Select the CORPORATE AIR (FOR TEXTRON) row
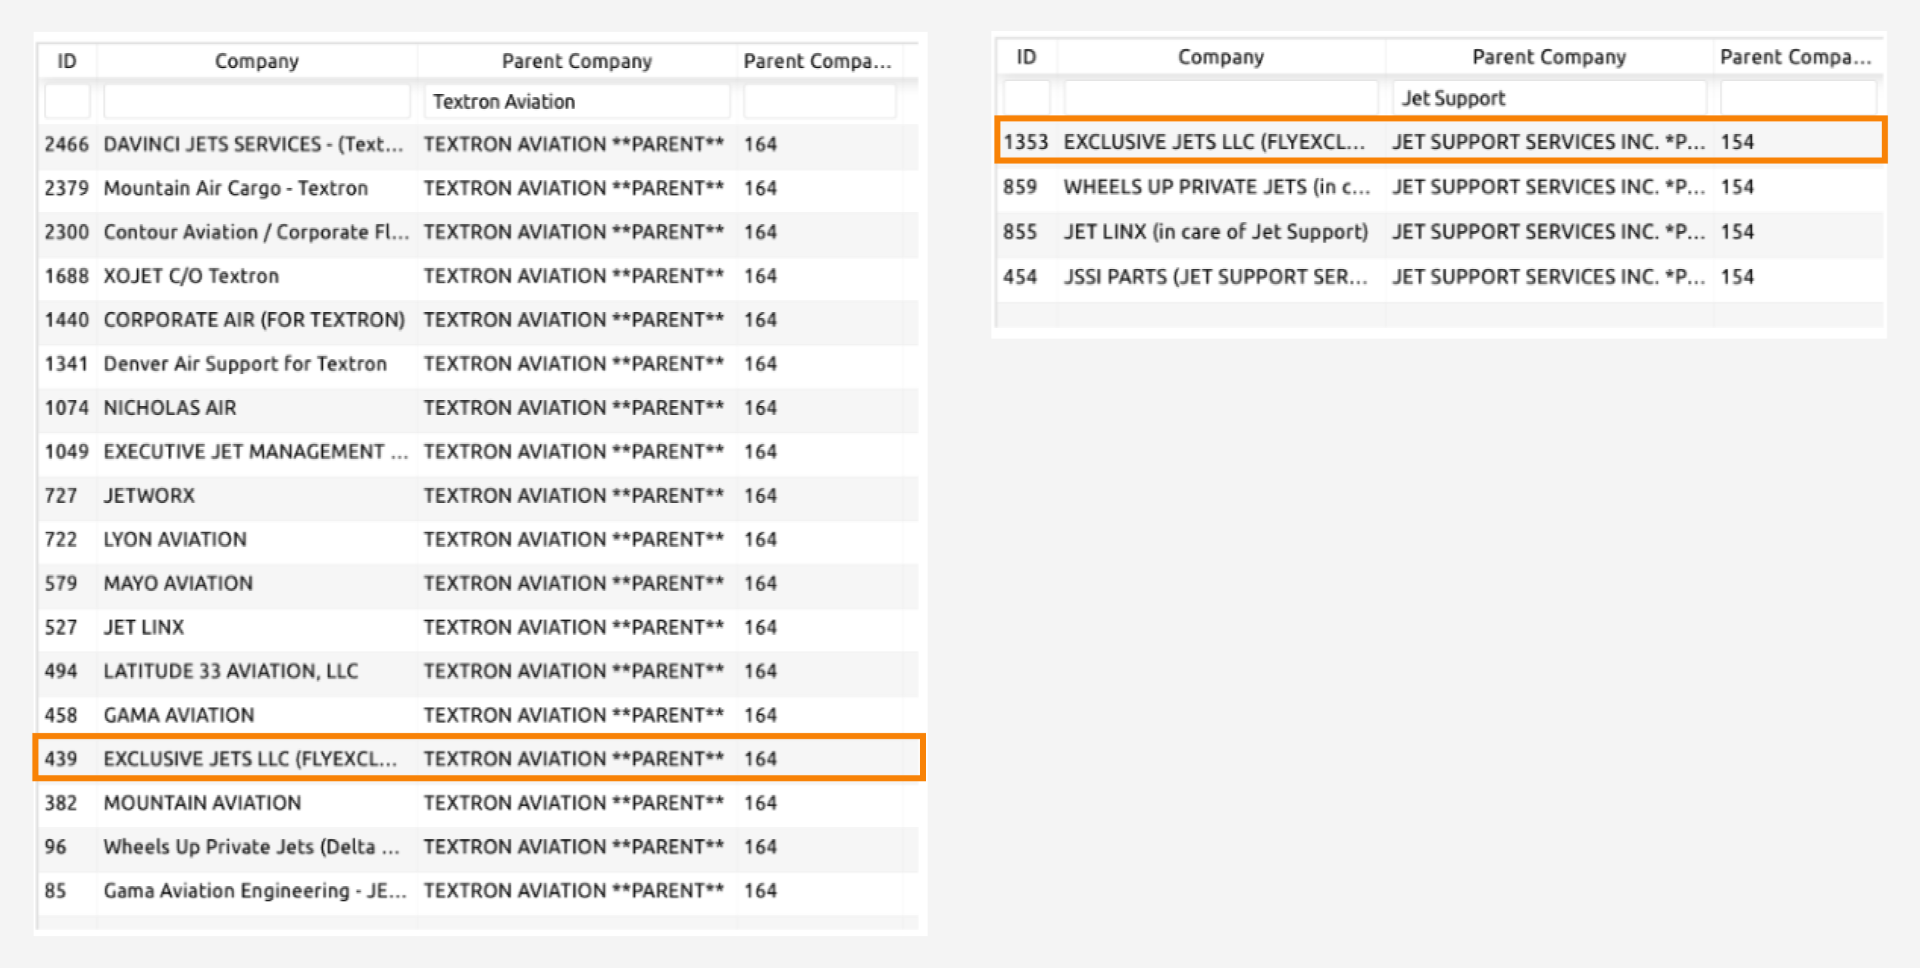Screen dimensions: 1920x968 point(478,320)
